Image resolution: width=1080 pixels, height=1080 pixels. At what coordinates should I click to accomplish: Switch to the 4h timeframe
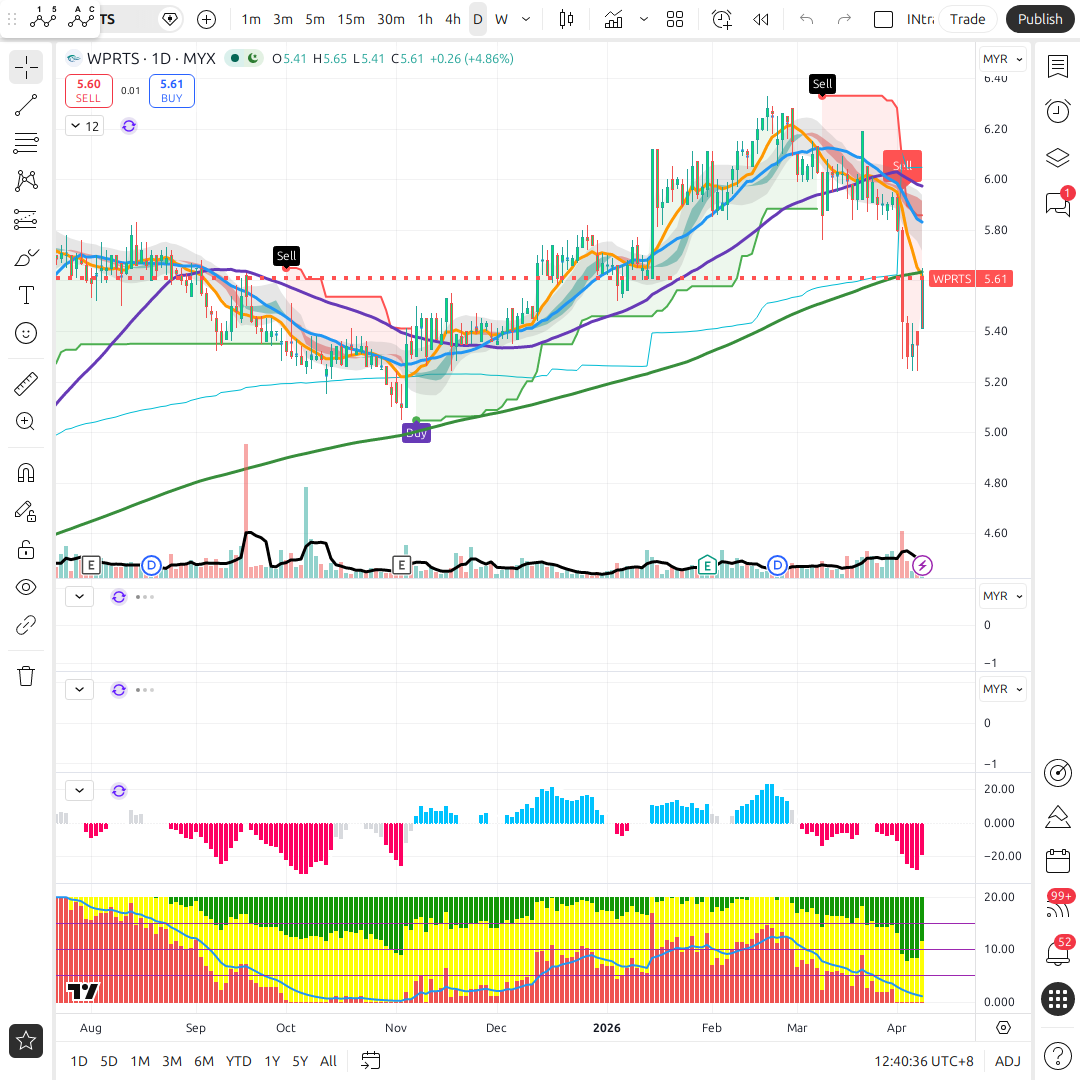pyautogui.click(x=453, y=19)
